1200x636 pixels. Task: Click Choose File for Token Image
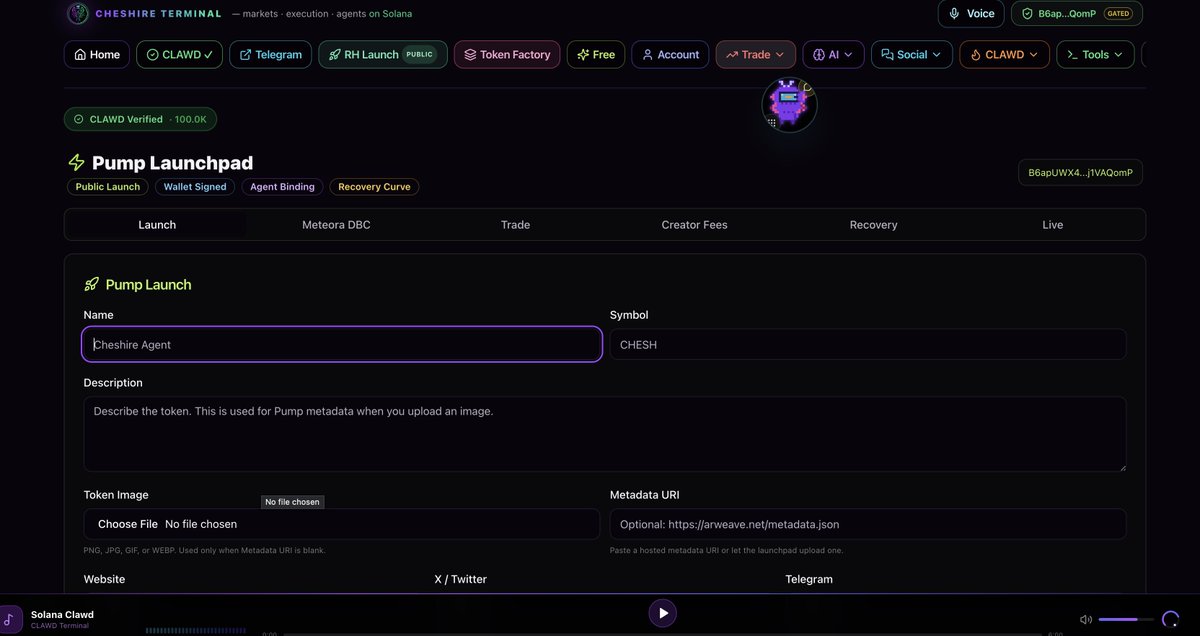point(127,524)
